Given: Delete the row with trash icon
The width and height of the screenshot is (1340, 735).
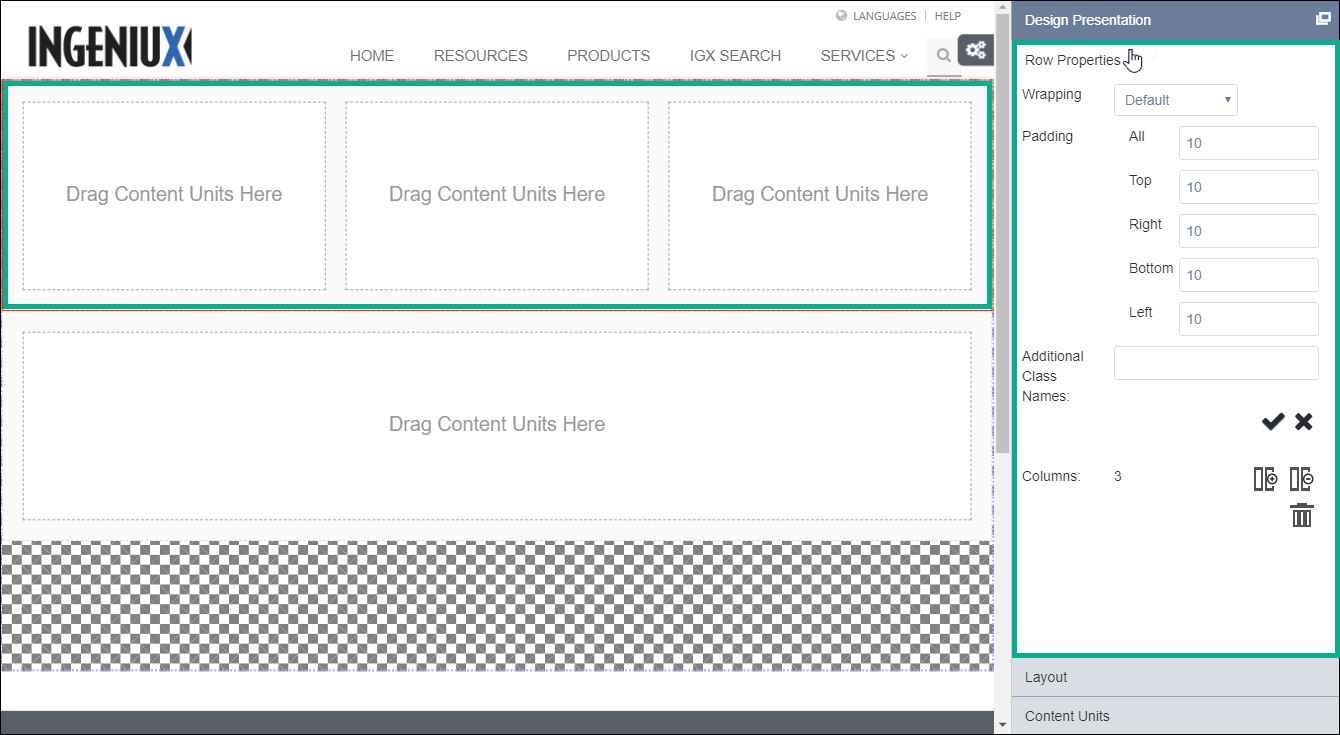Looking at the screenshot, I should pyautogui.click(x=1301, y=516).
